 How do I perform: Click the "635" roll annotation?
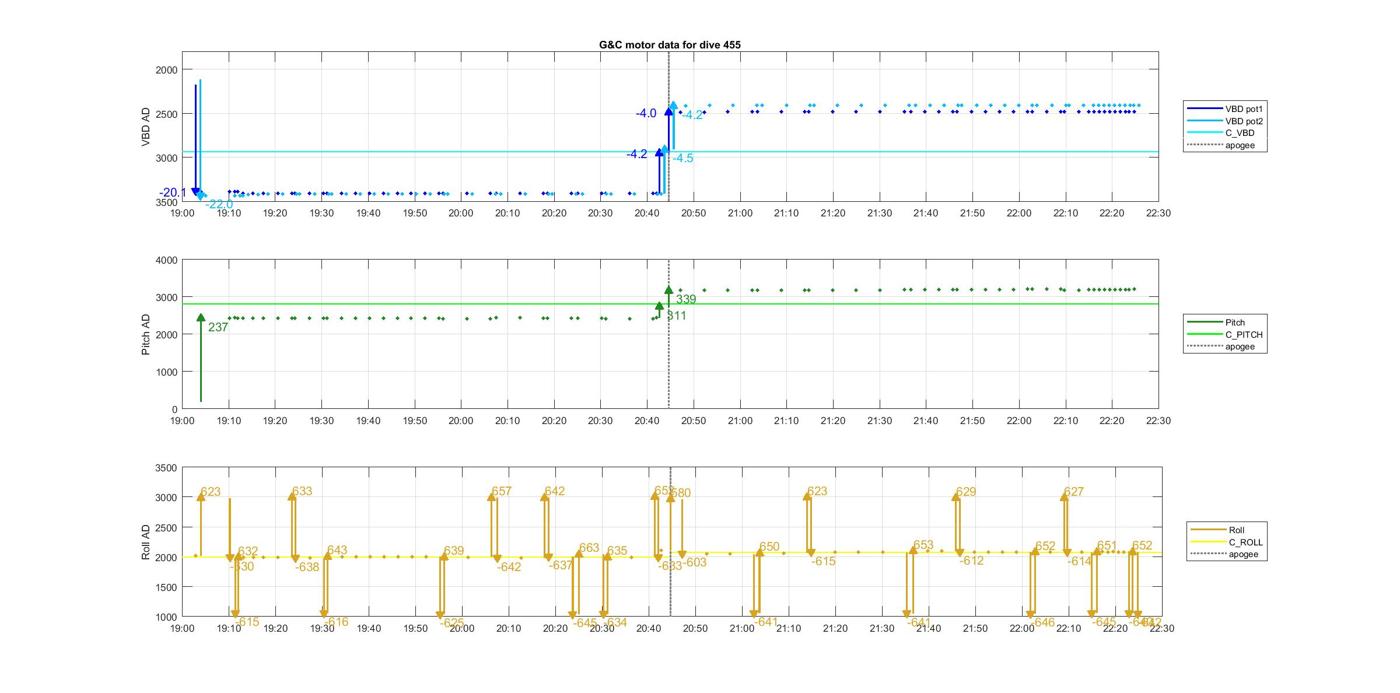pyautogui.click(x=617, y=551)
